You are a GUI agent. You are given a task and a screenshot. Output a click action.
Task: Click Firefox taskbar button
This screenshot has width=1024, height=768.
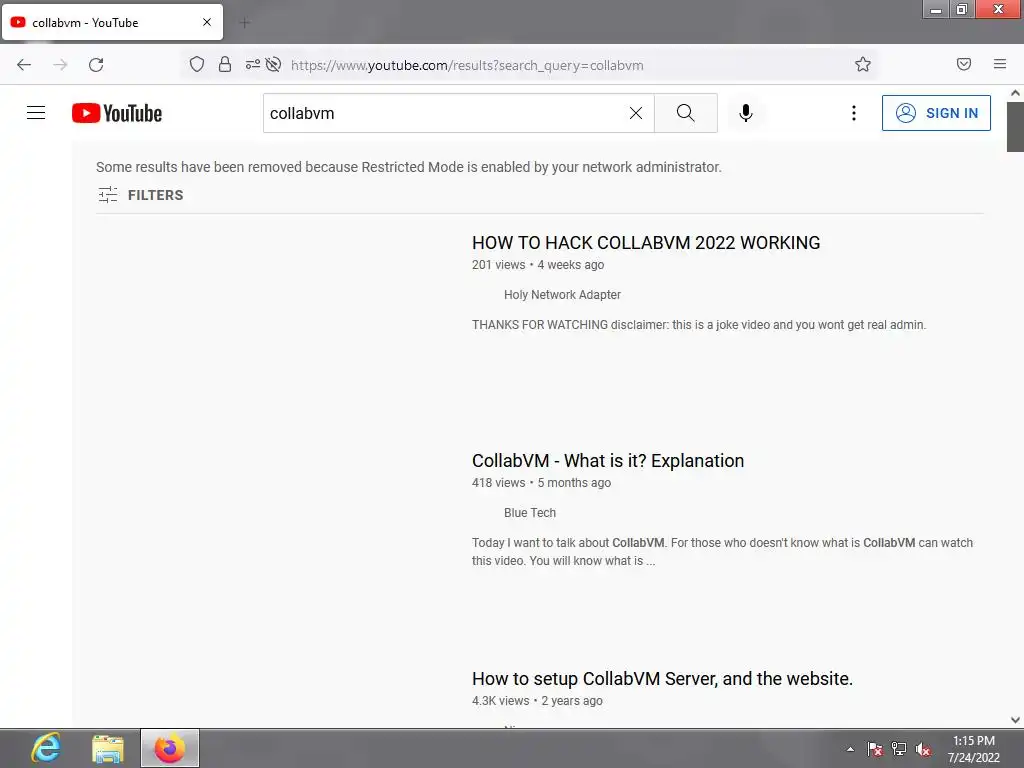pyautogui.click(x=170, y=748)
